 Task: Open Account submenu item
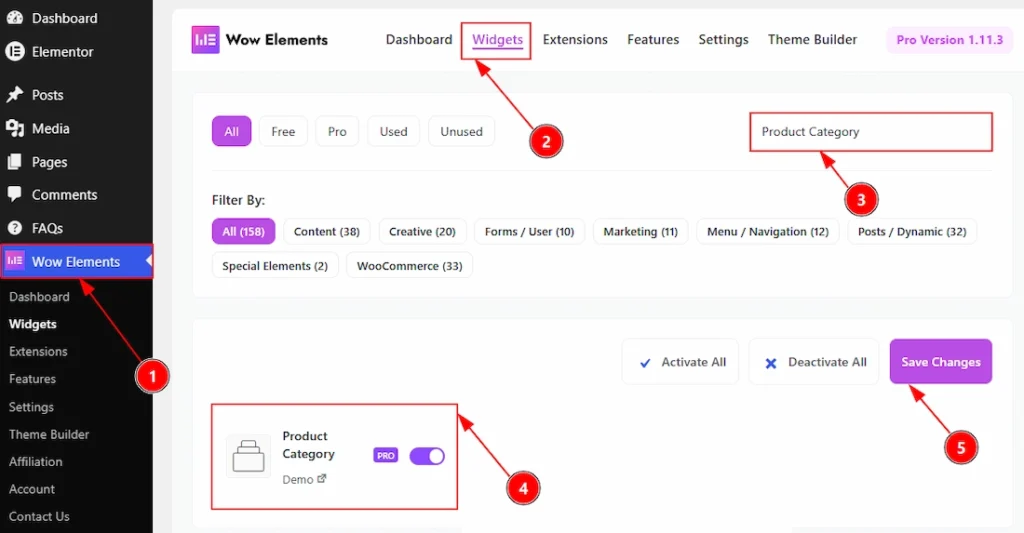tap(32, 489)
